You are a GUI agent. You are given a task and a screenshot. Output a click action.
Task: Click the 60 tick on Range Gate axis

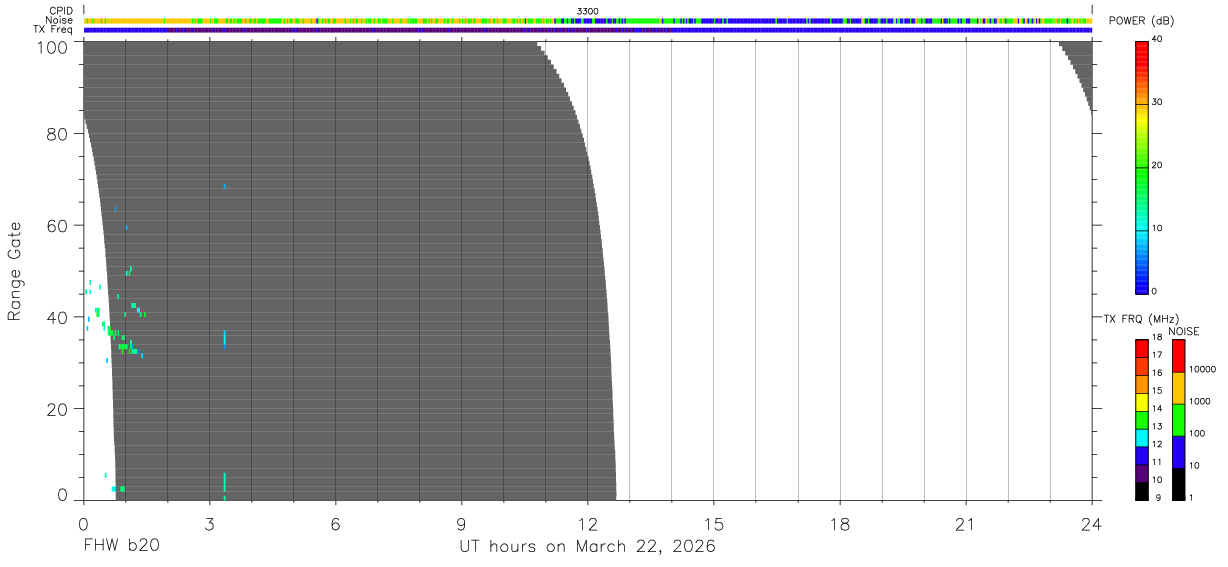point(59,225)
